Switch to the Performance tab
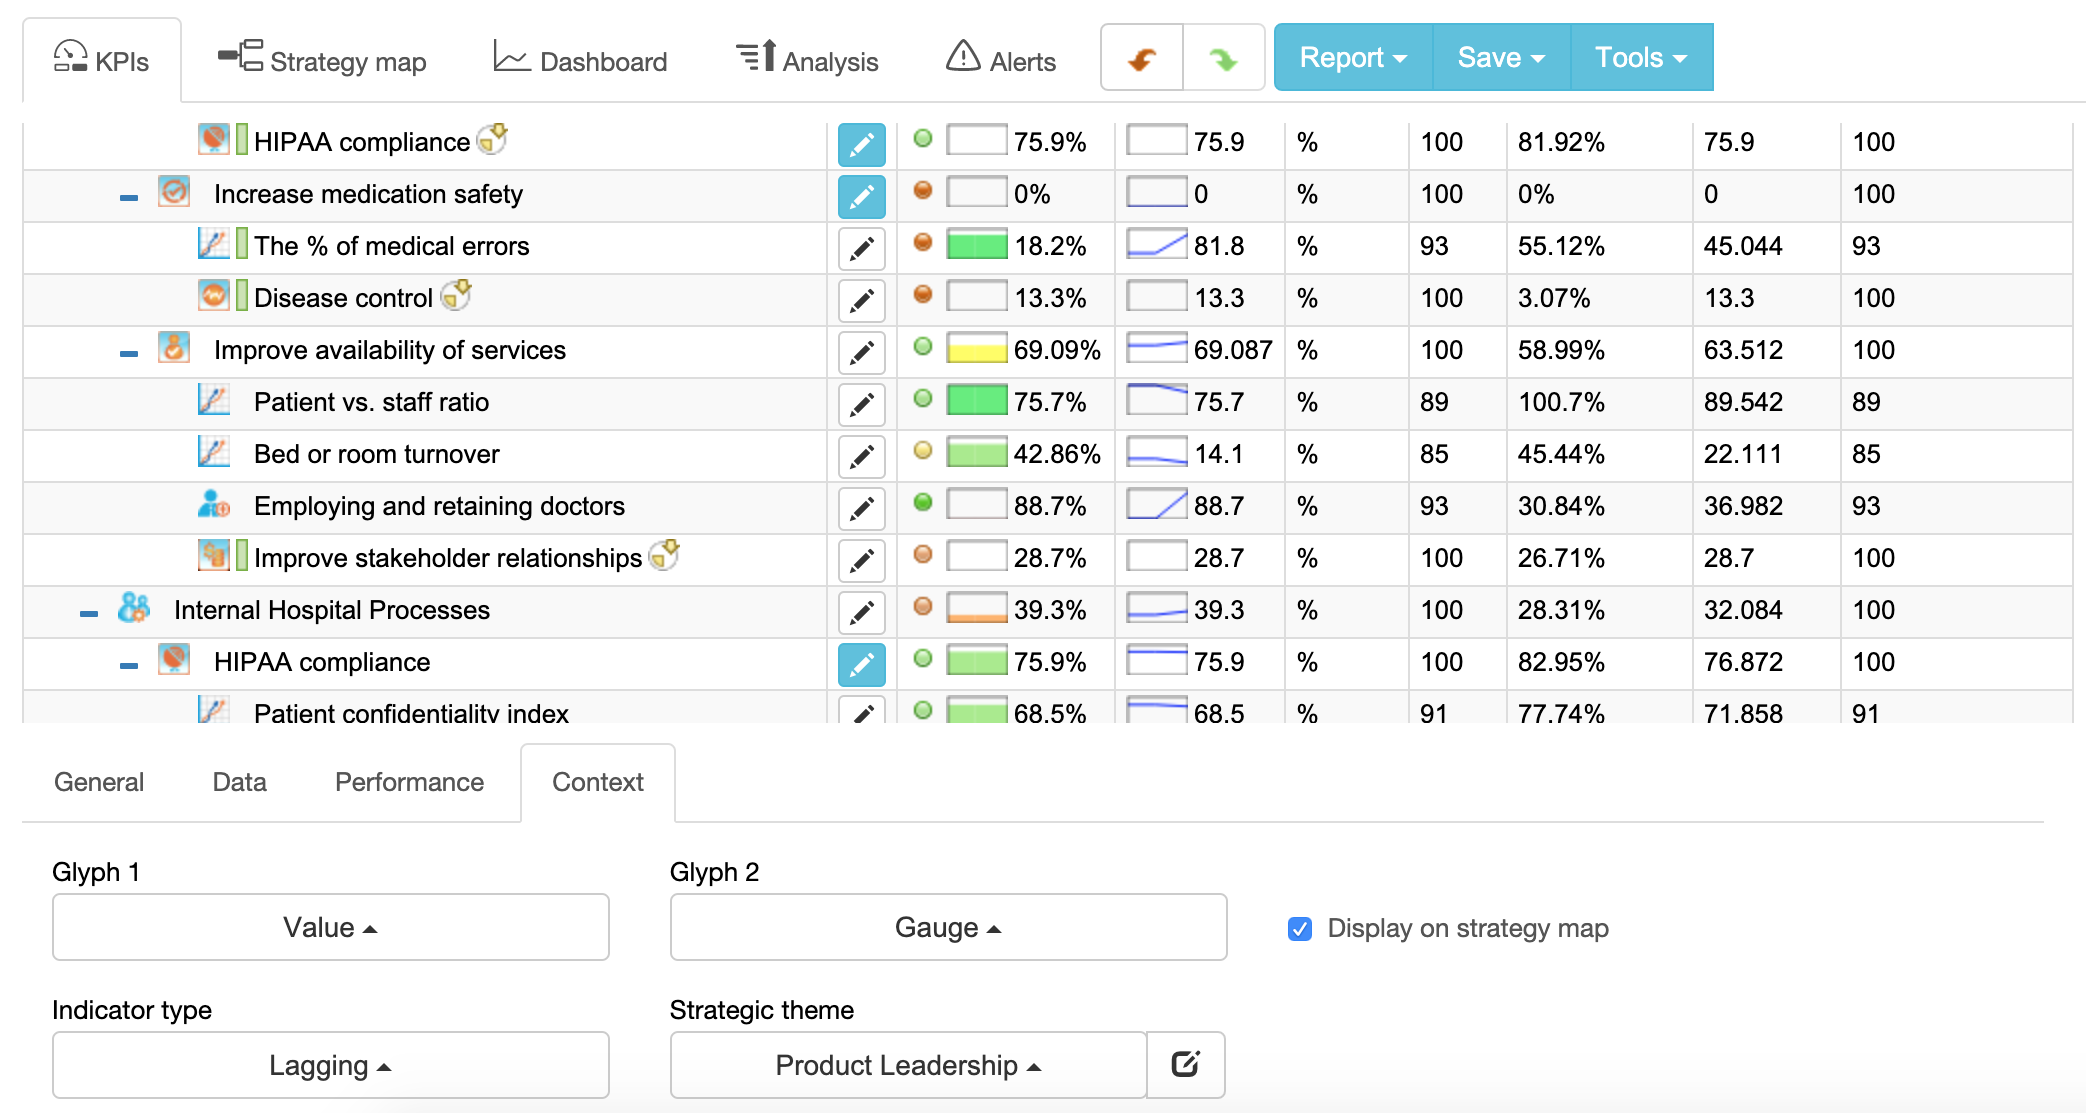This screenshot has height=1113, width=2086. [x=408, y=782]
